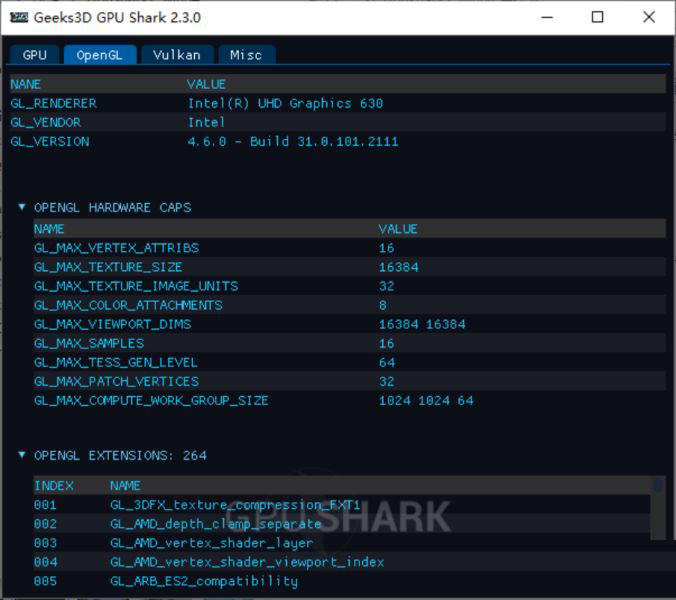Click the 1024 1024 64 work group value

426,400
